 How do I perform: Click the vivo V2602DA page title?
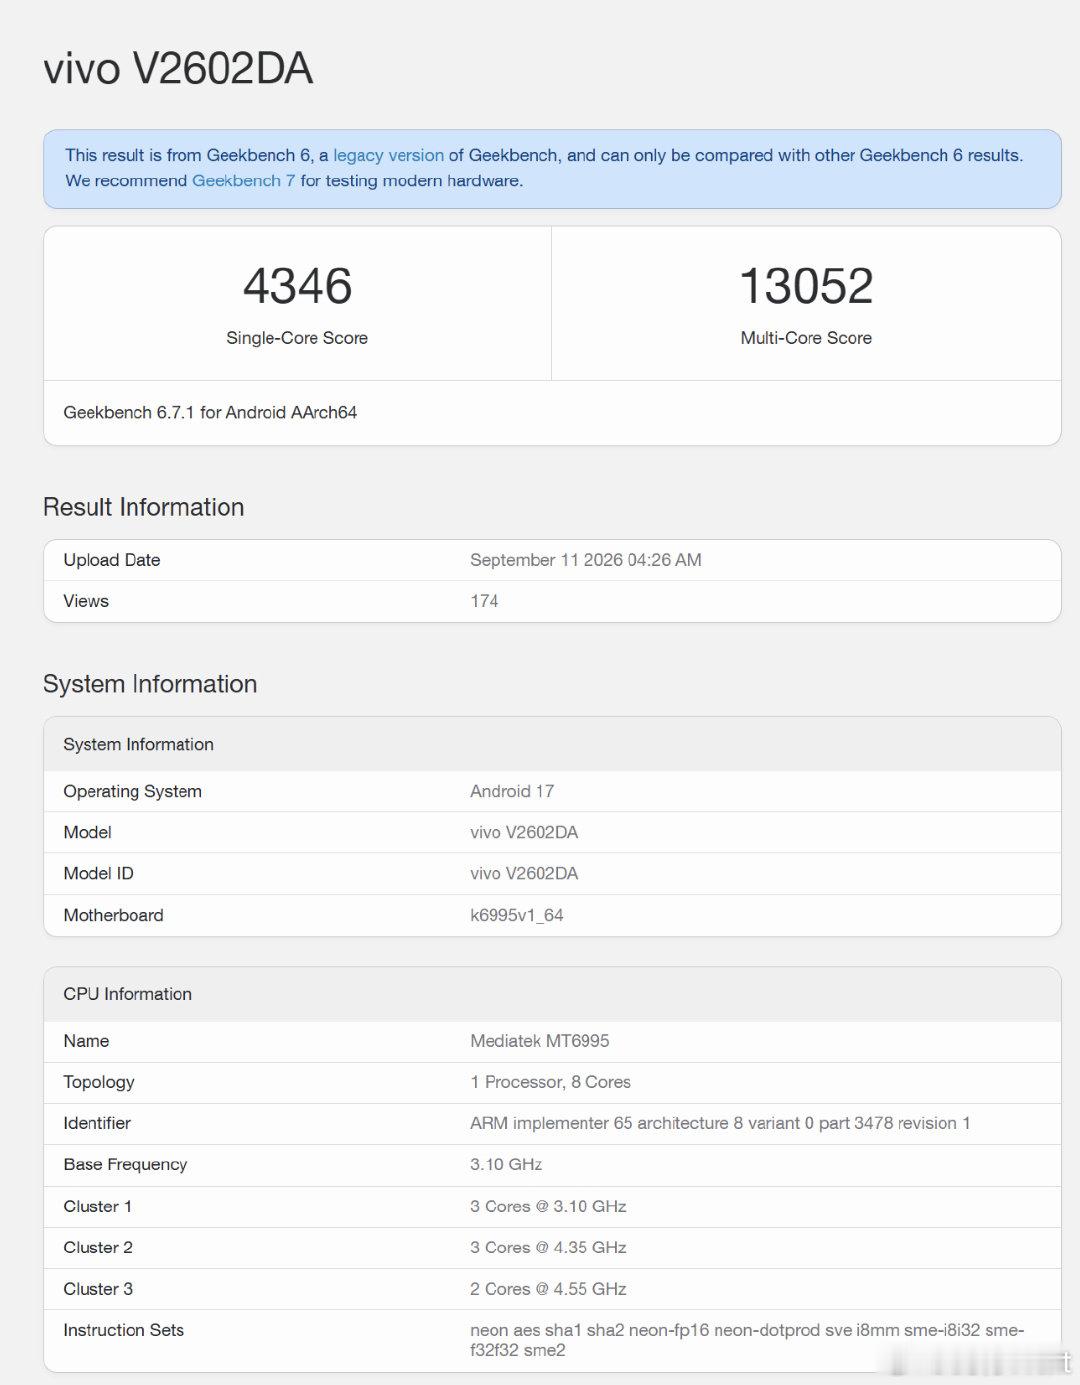[x=178, y=69]
